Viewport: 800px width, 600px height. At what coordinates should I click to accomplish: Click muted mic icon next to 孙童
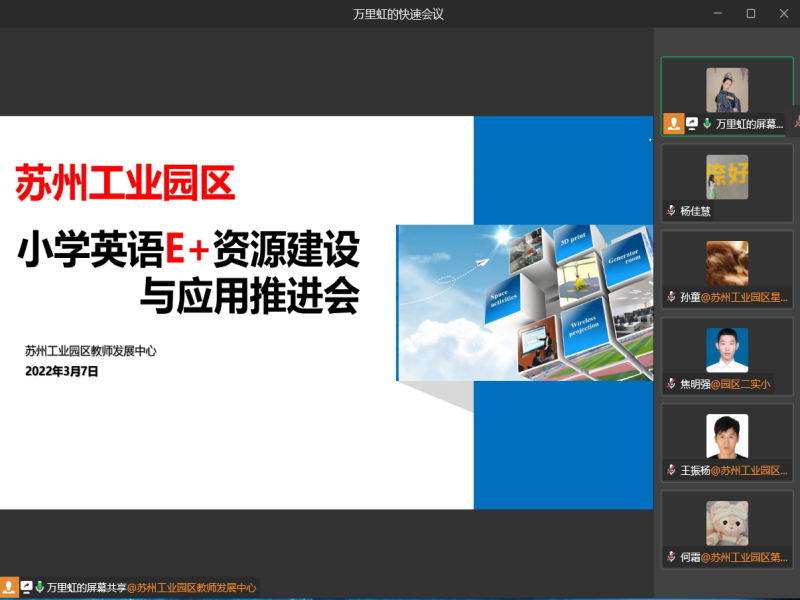(671, 297)
